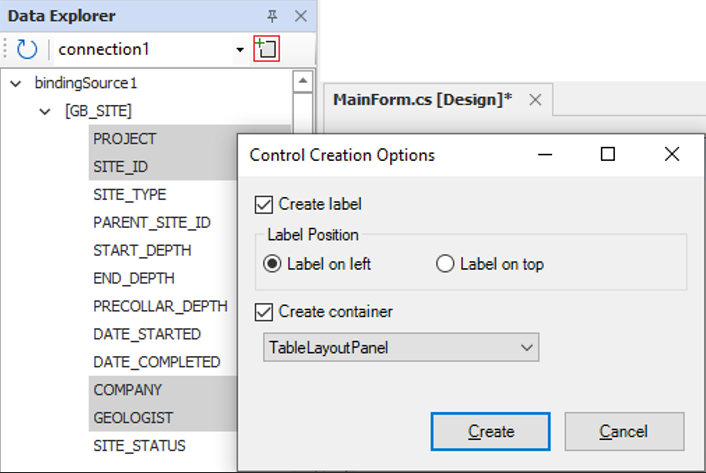
Task: Collapse the bindingSource1 tree node
Action: pyautogui.click(x=15, y=83)
